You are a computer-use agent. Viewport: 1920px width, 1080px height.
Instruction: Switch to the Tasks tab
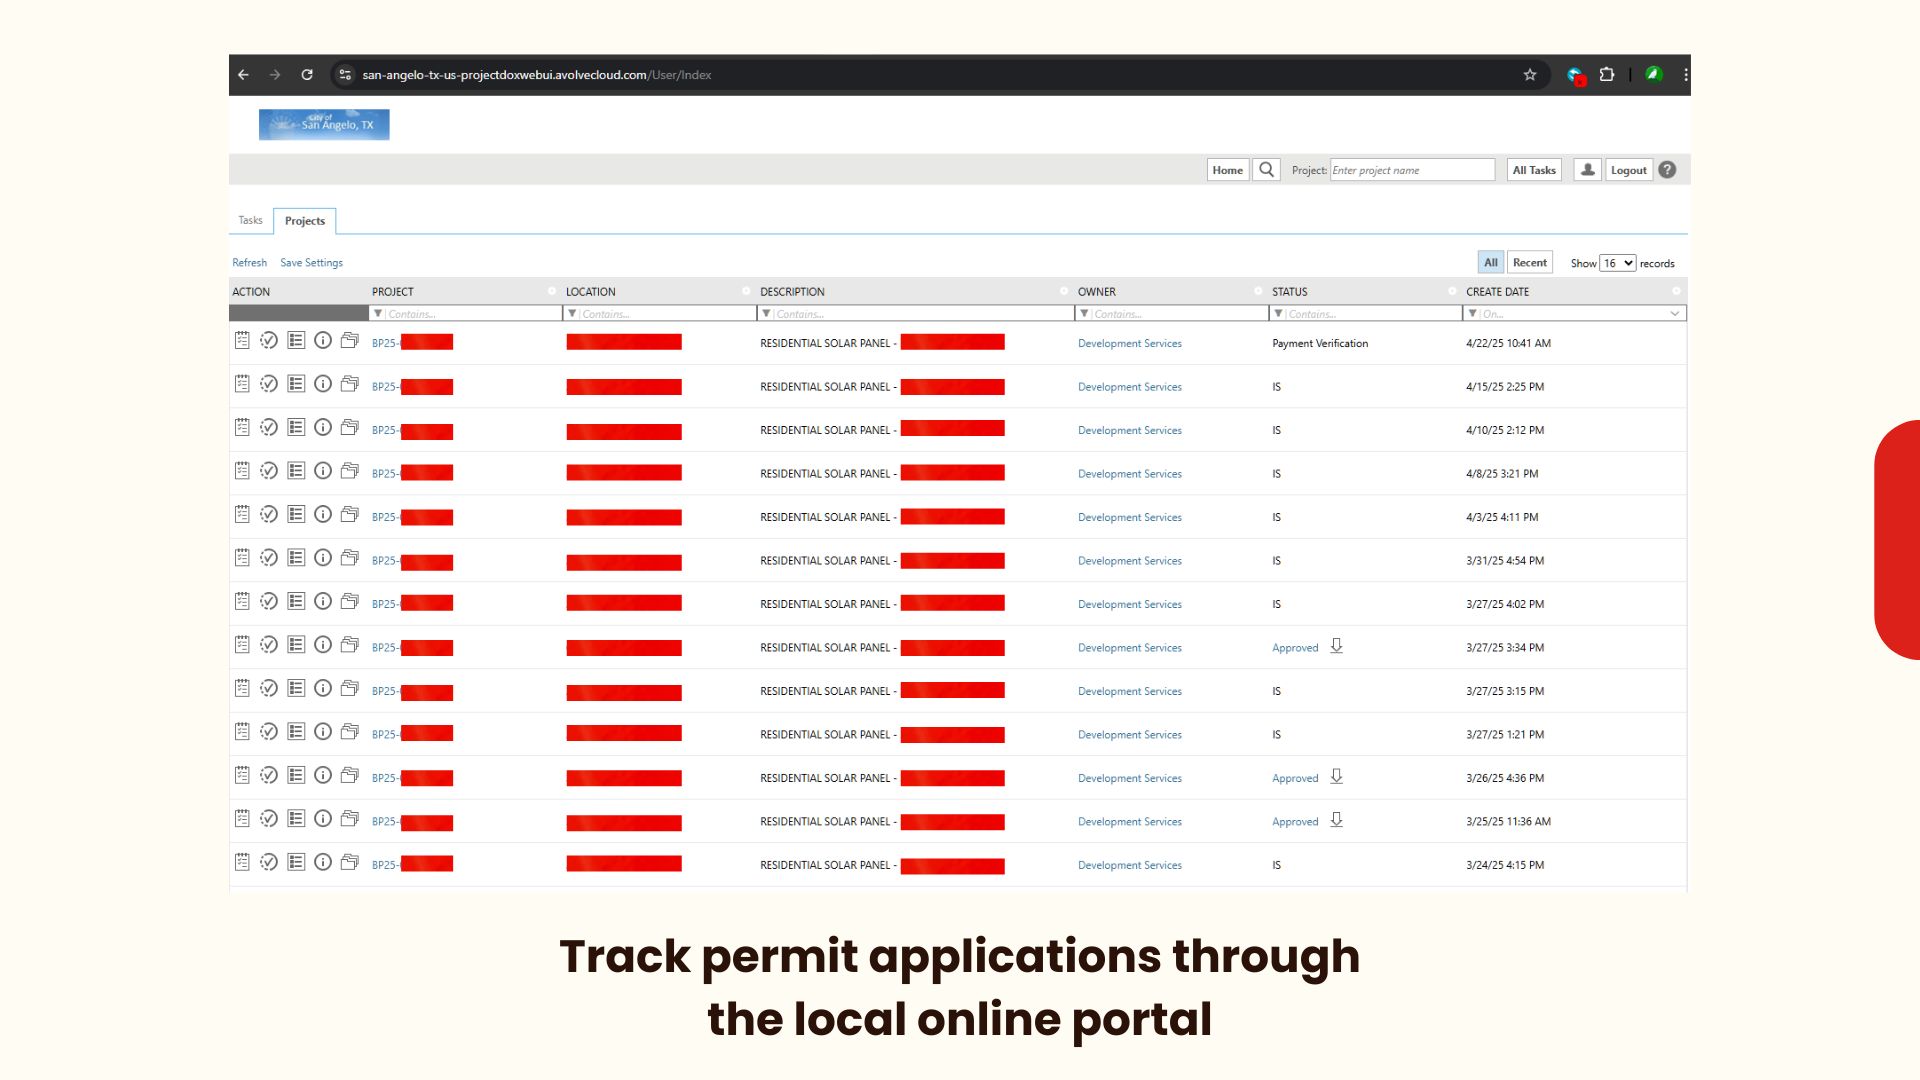[250, 220]
